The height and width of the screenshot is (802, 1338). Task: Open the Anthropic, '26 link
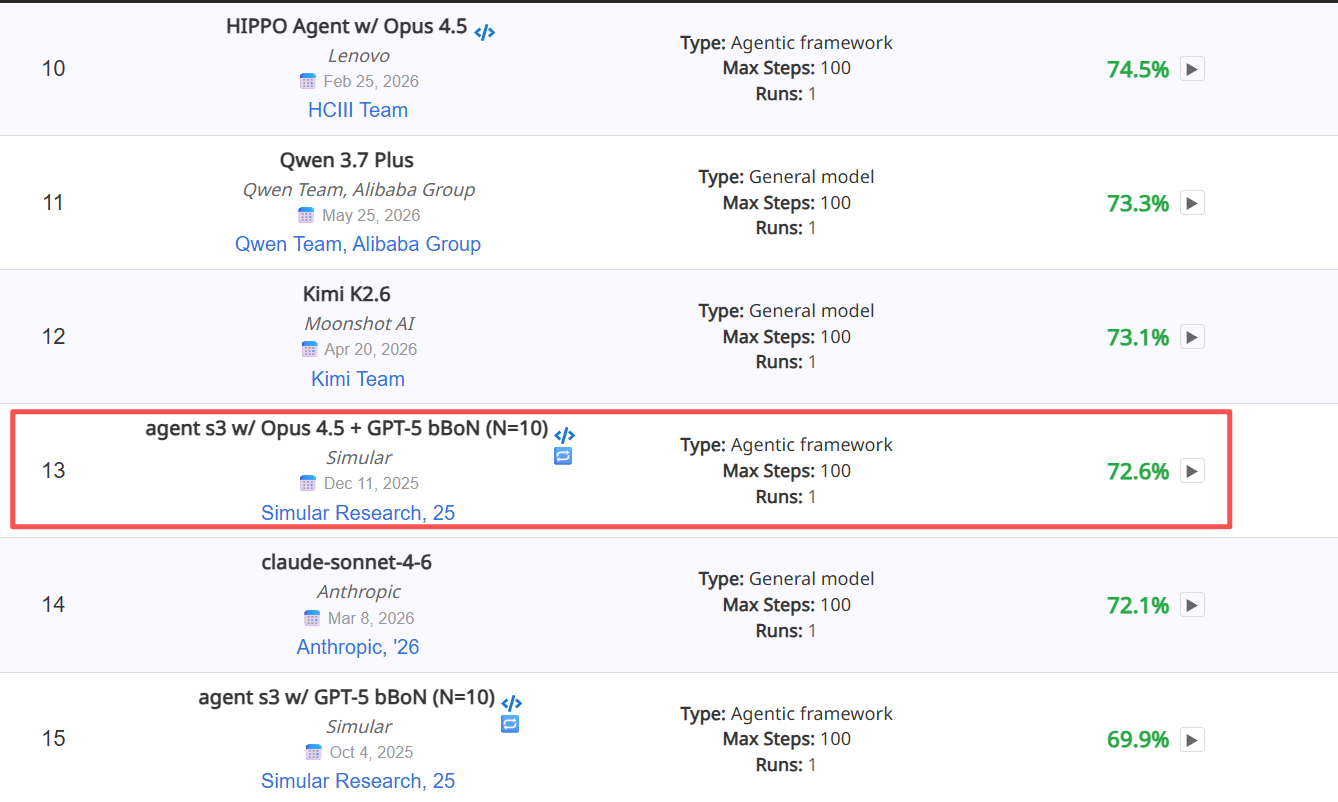(358, 647)
